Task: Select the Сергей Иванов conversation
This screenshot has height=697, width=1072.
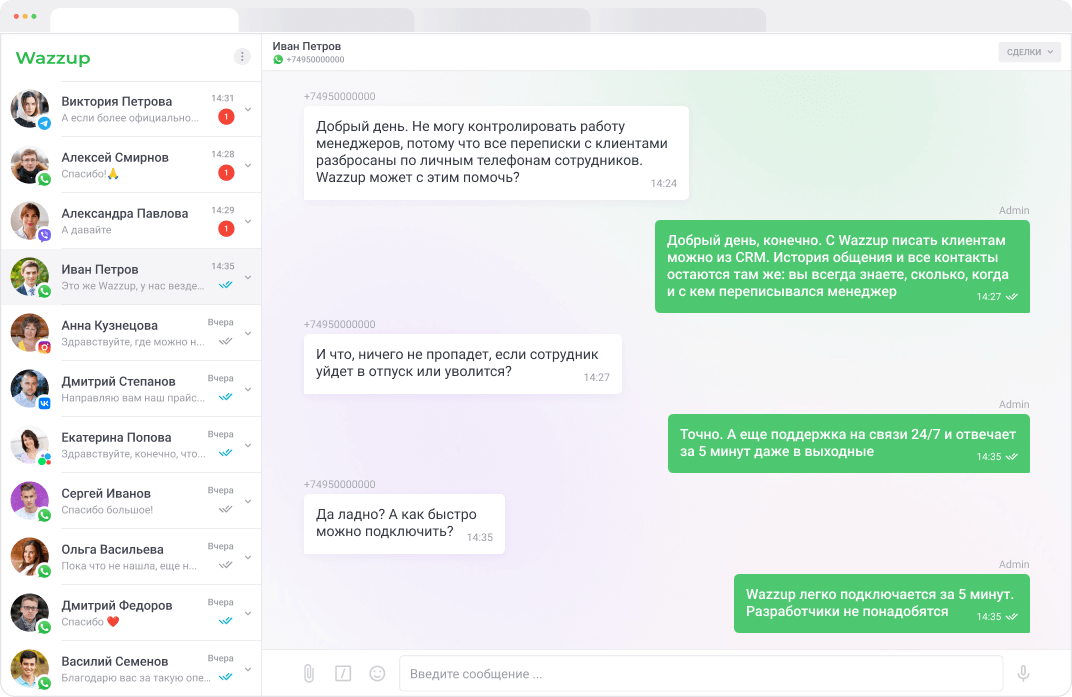Action: pyautogui.click(x=131, y=501)
